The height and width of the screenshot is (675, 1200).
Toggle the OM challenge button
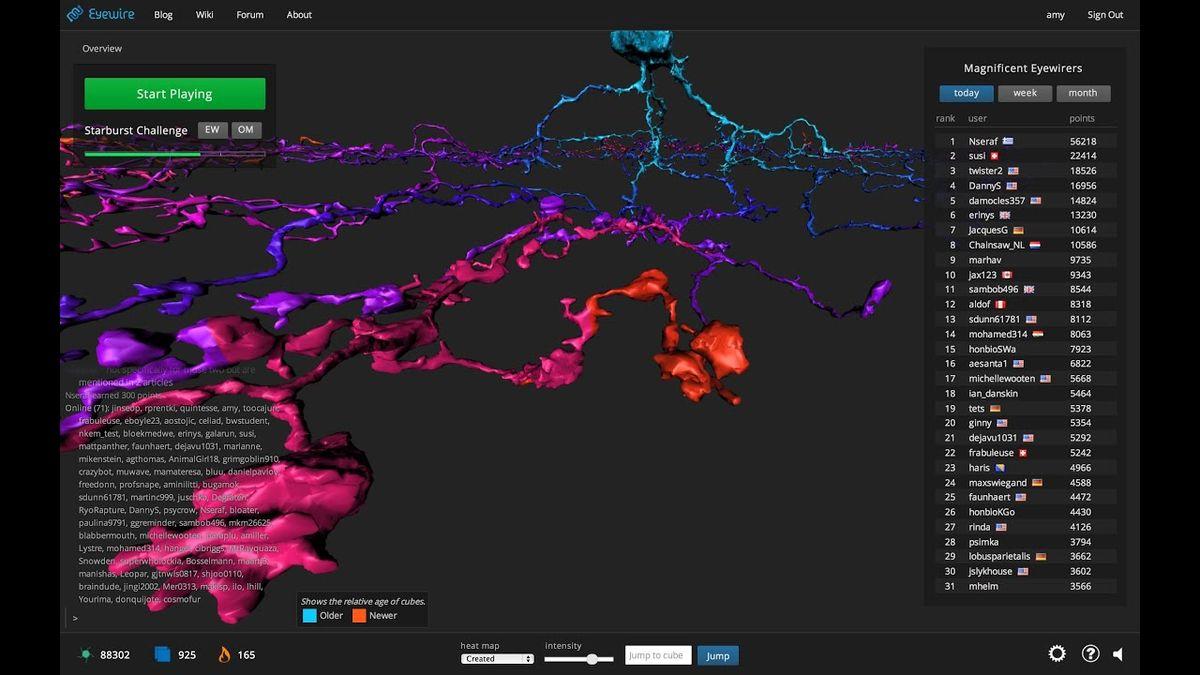(246, 130)
